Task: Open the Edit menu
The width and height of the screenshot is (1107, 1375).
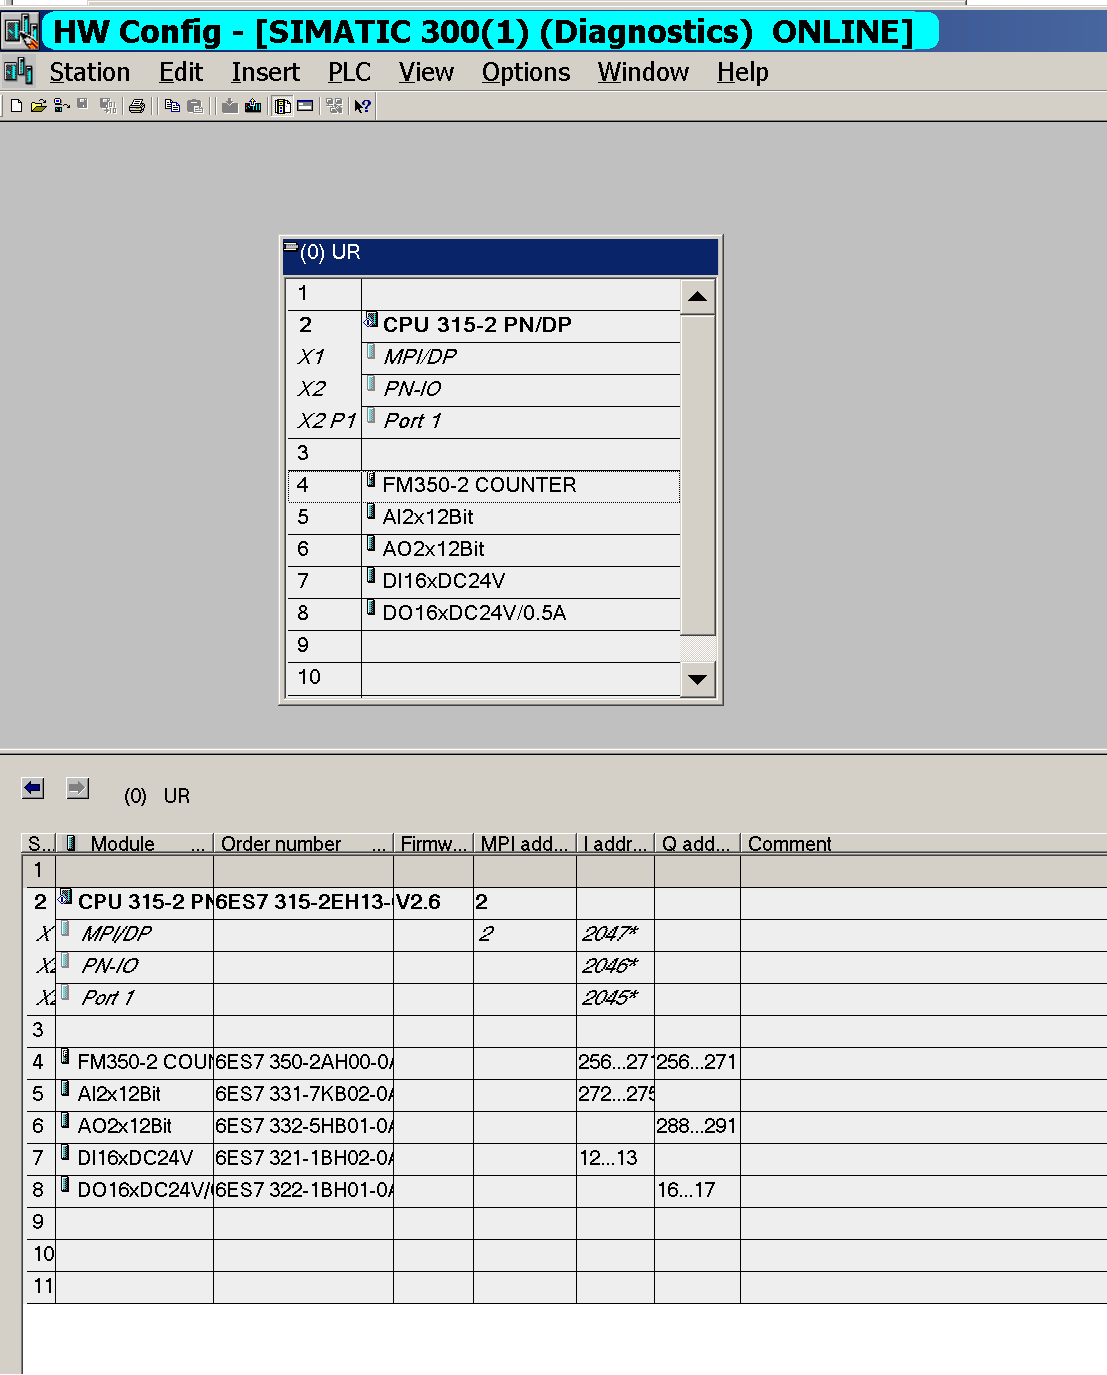Action: coord(181,72)
